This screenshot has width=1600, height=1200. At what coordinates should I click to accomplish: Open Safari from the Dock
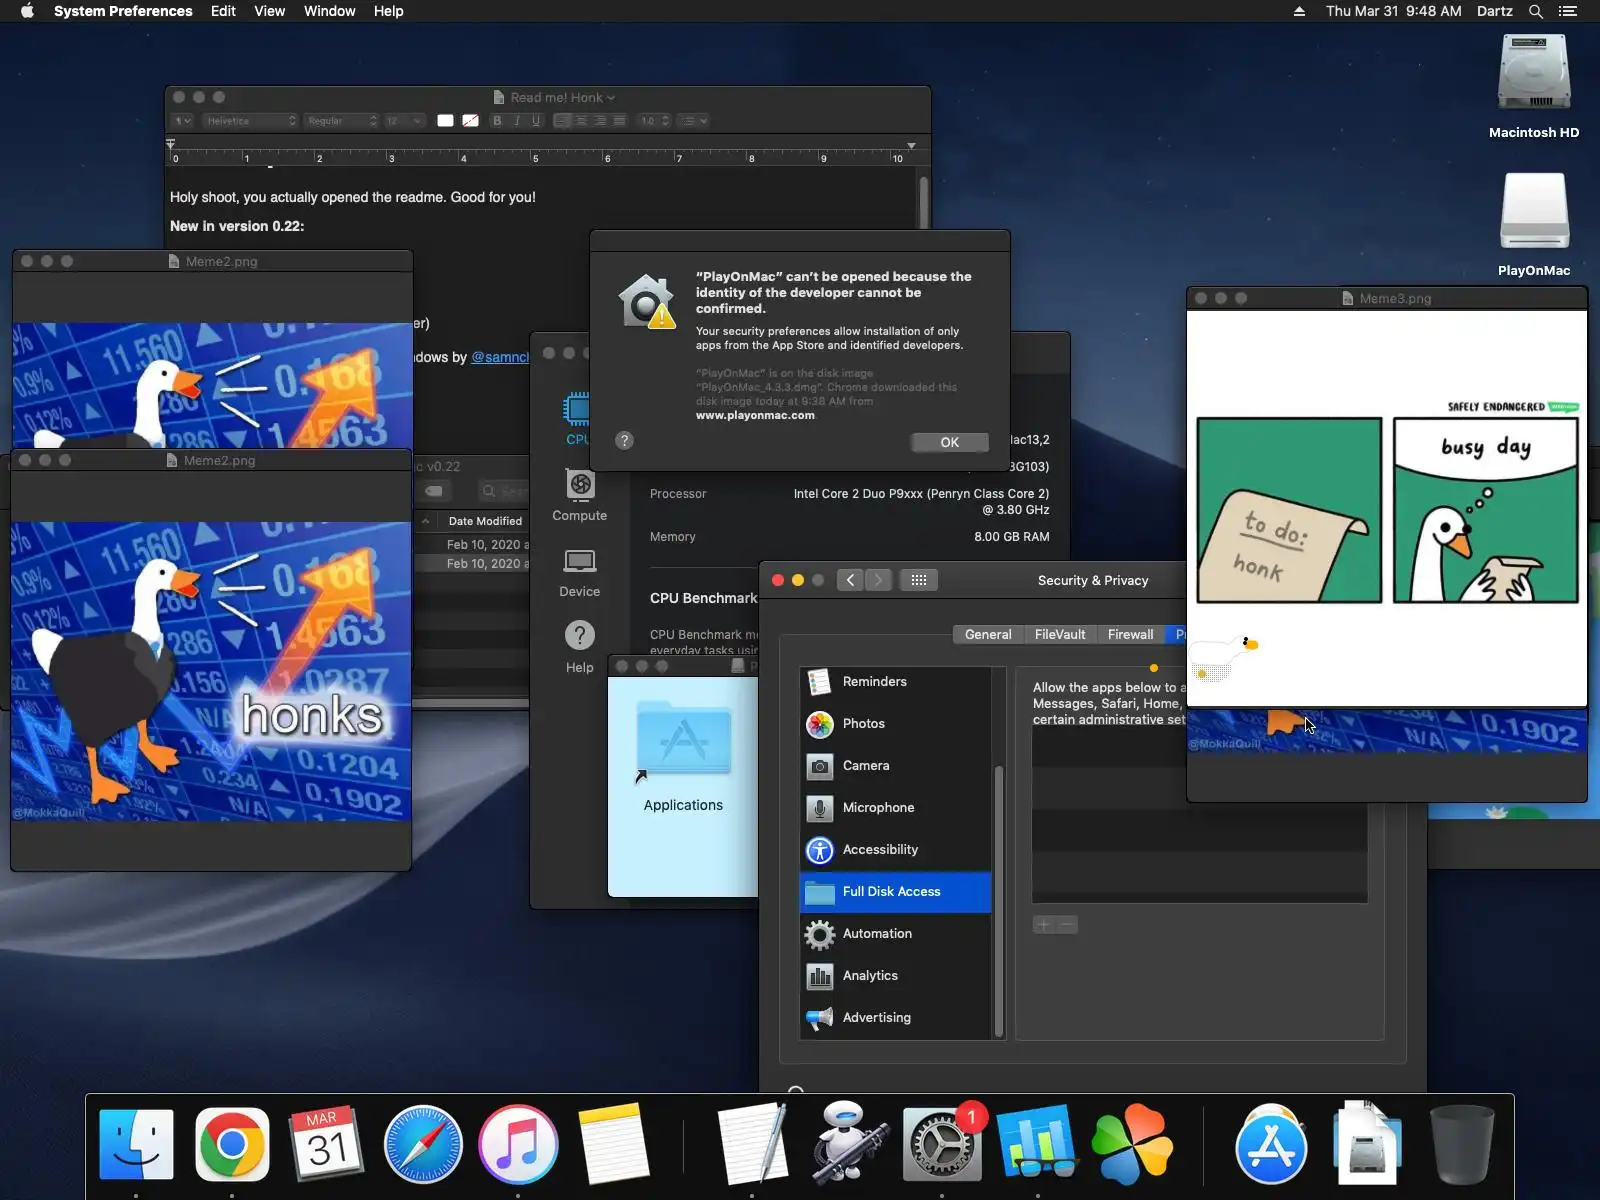point(423,1144)
